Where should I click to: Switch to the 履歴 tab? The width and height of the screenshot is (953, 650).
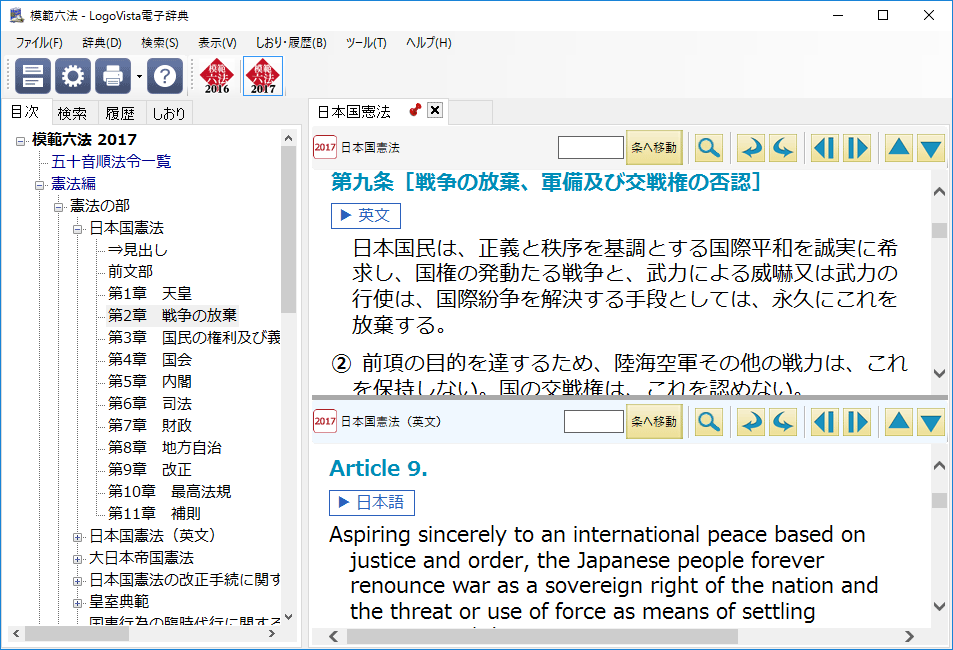tap(120, 113)
